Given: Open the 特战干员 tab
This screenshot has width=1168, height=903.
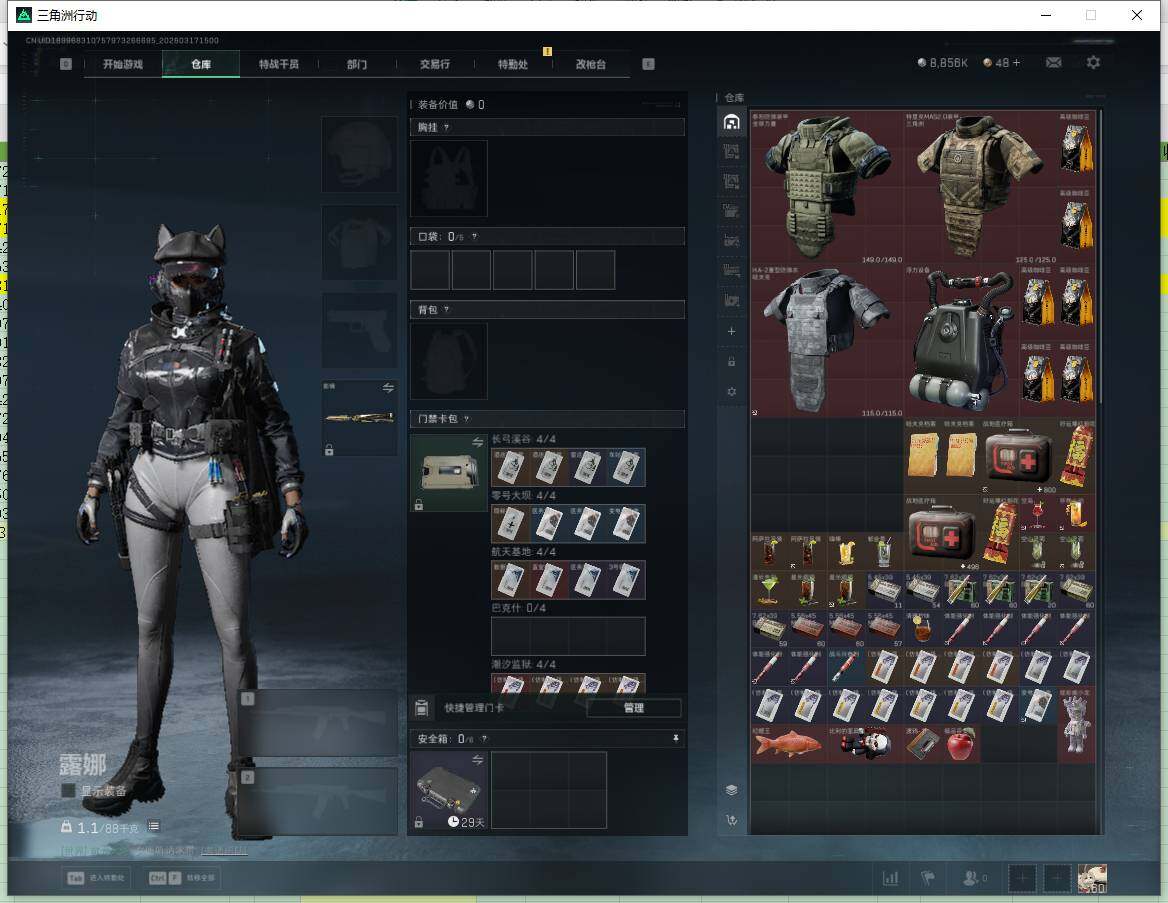Looking at the screenshot, I should point(279,64).
